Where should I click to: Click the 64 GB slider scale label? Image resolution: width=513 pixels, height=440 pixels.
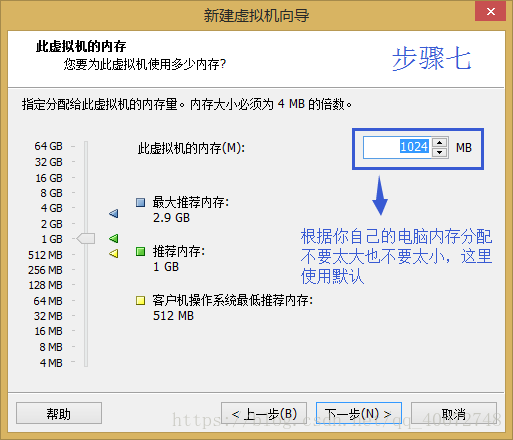coord(48,146)
